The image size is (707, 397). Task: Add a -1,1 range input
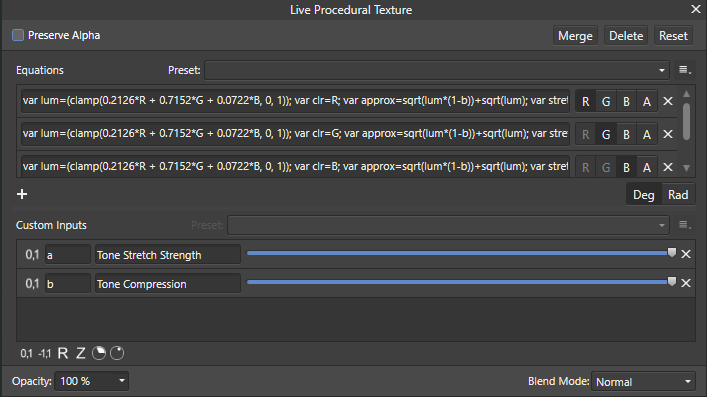[45, 353]
